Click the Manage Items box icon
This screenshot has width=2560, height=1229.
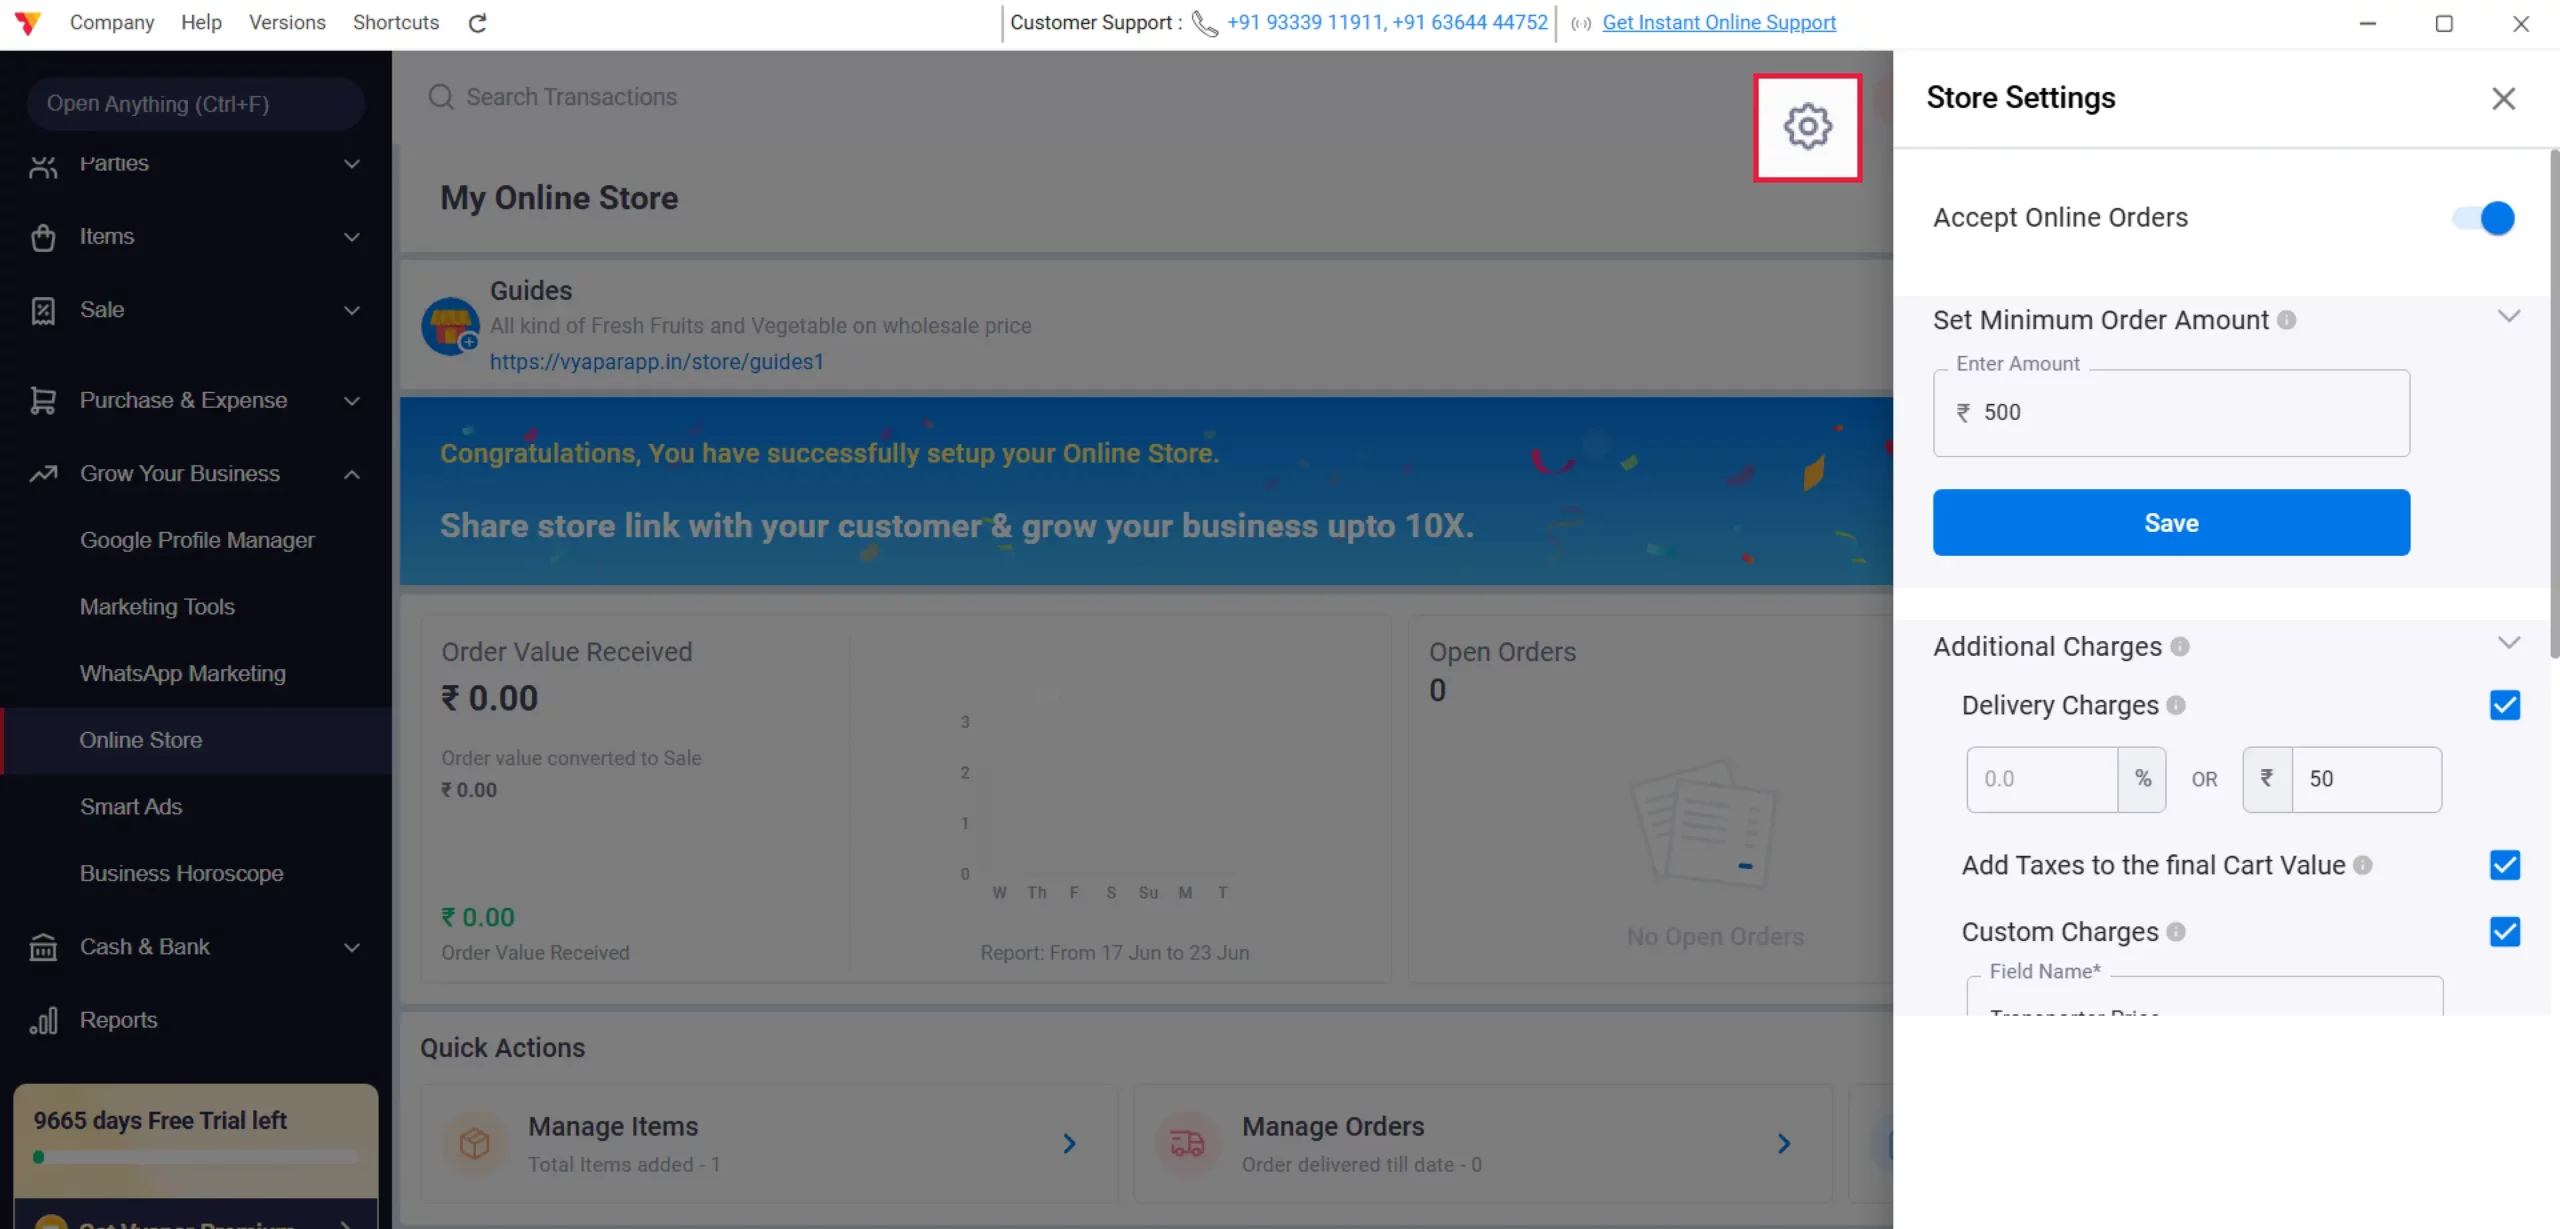[x=474, y=1143]
